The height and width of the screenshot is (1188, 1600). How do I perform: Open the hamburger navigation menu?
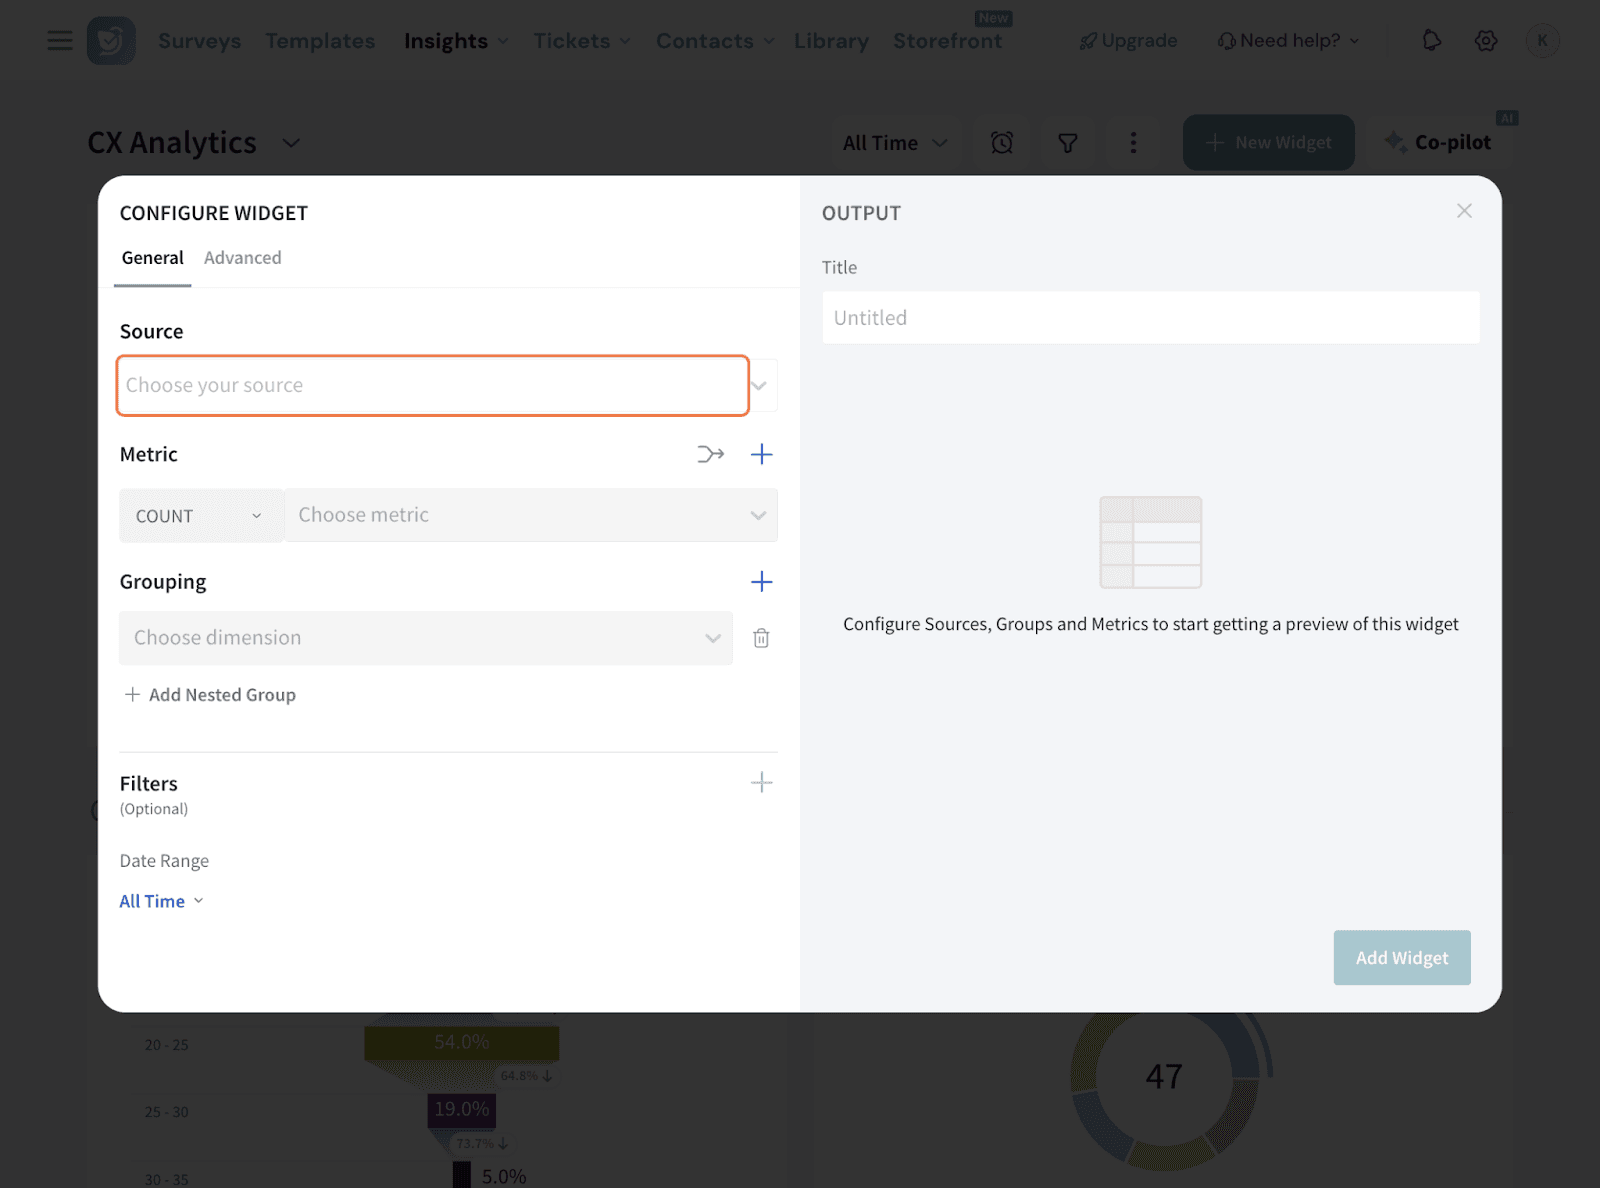point(60,41)
